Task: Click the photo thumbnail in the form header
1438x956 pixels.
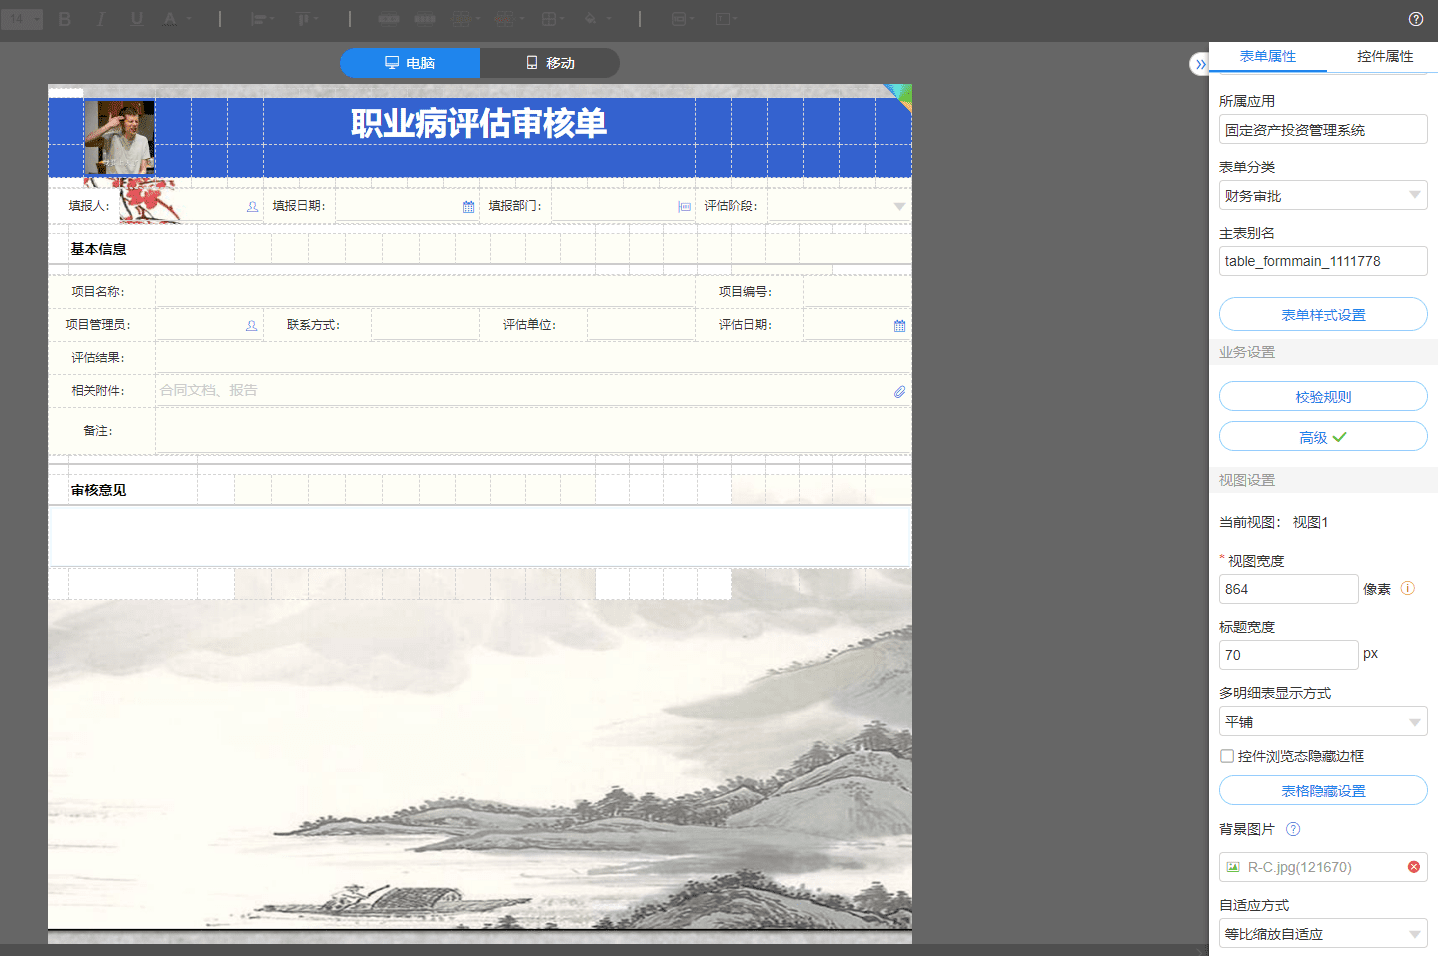Action: (x=120, y=138)
